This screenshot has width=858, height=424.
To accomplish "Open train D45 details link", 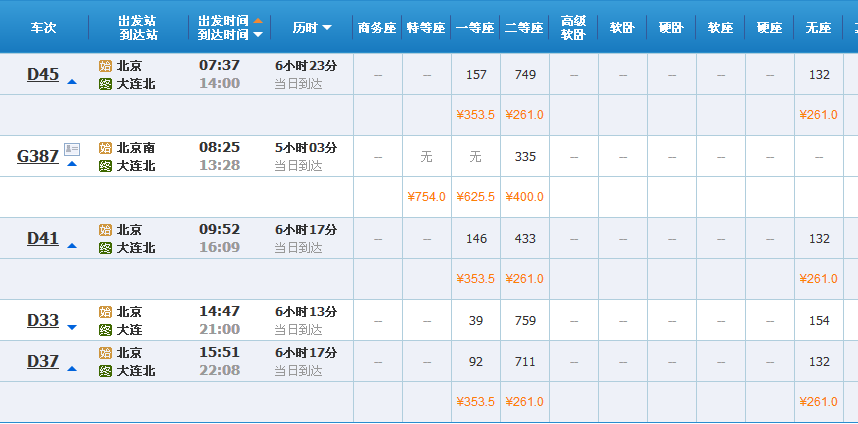I will point(42,74).
